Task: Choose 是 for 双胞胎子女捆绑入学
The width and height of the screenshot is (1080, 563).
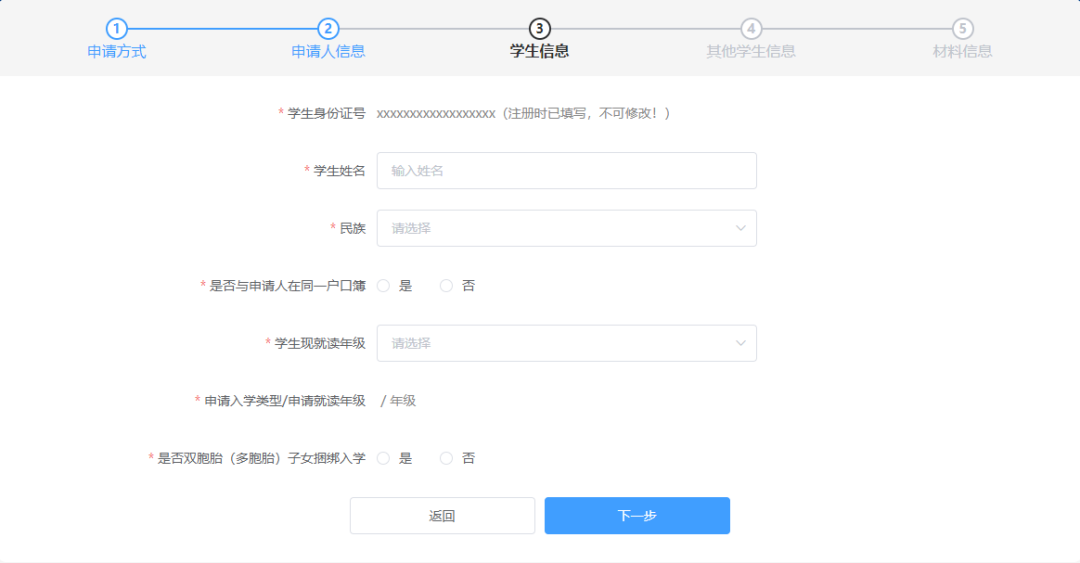Action: (x=383, y=459)
